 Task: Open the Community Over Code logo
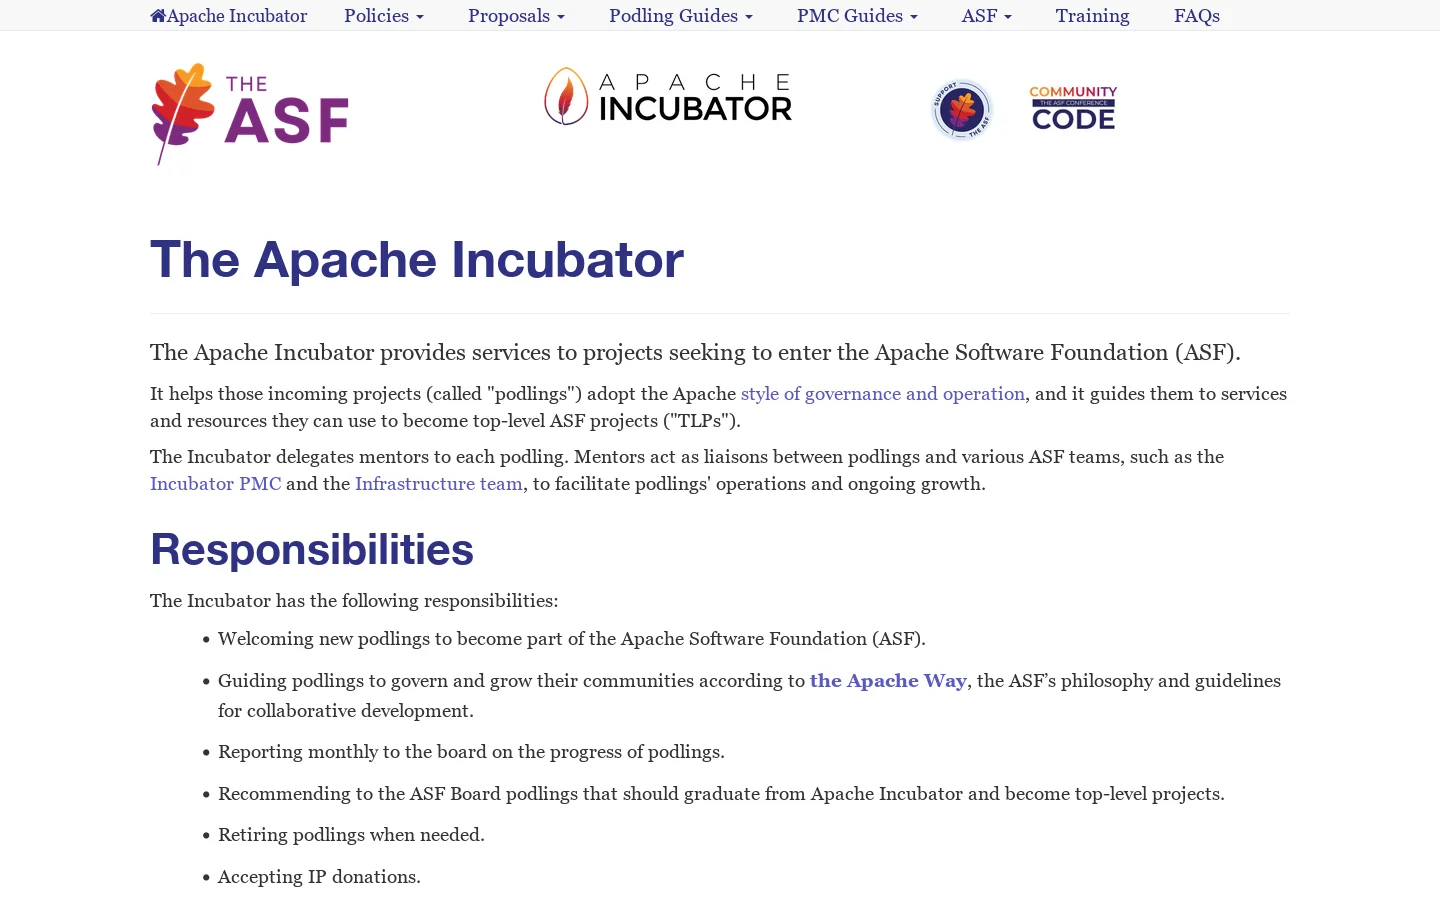click(1073, 108)
